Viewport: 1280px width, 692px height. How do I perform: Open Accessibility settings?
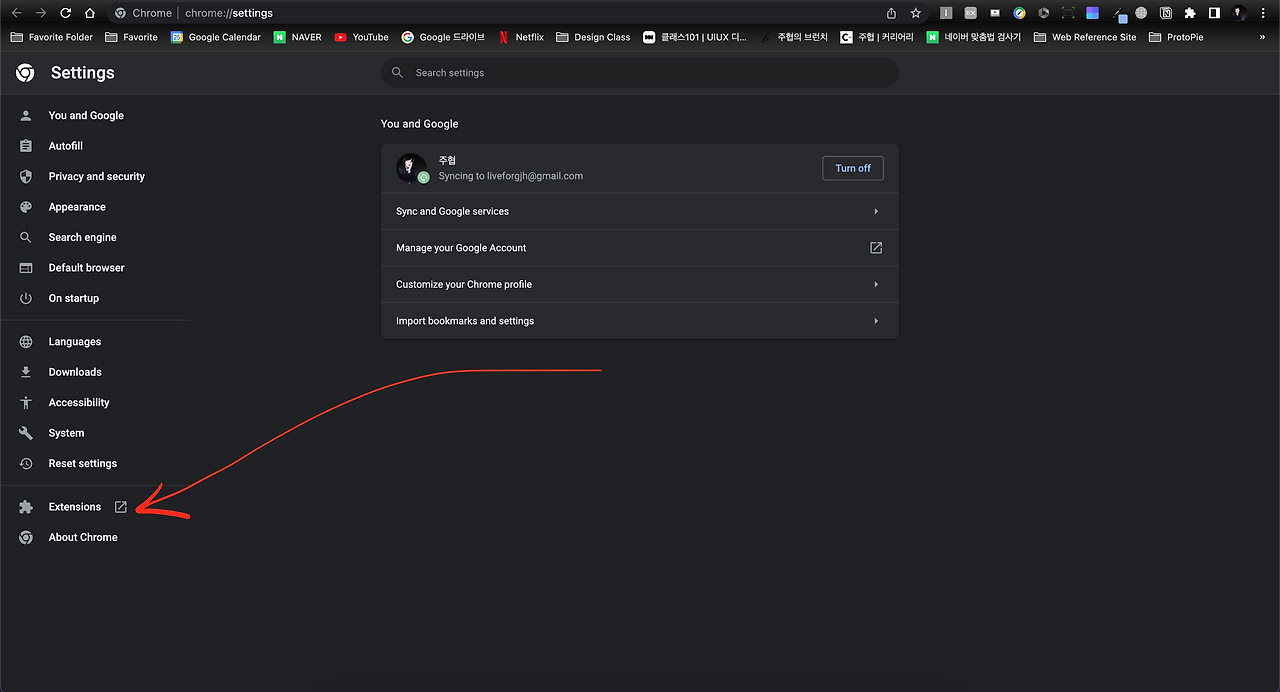(79, 403)
